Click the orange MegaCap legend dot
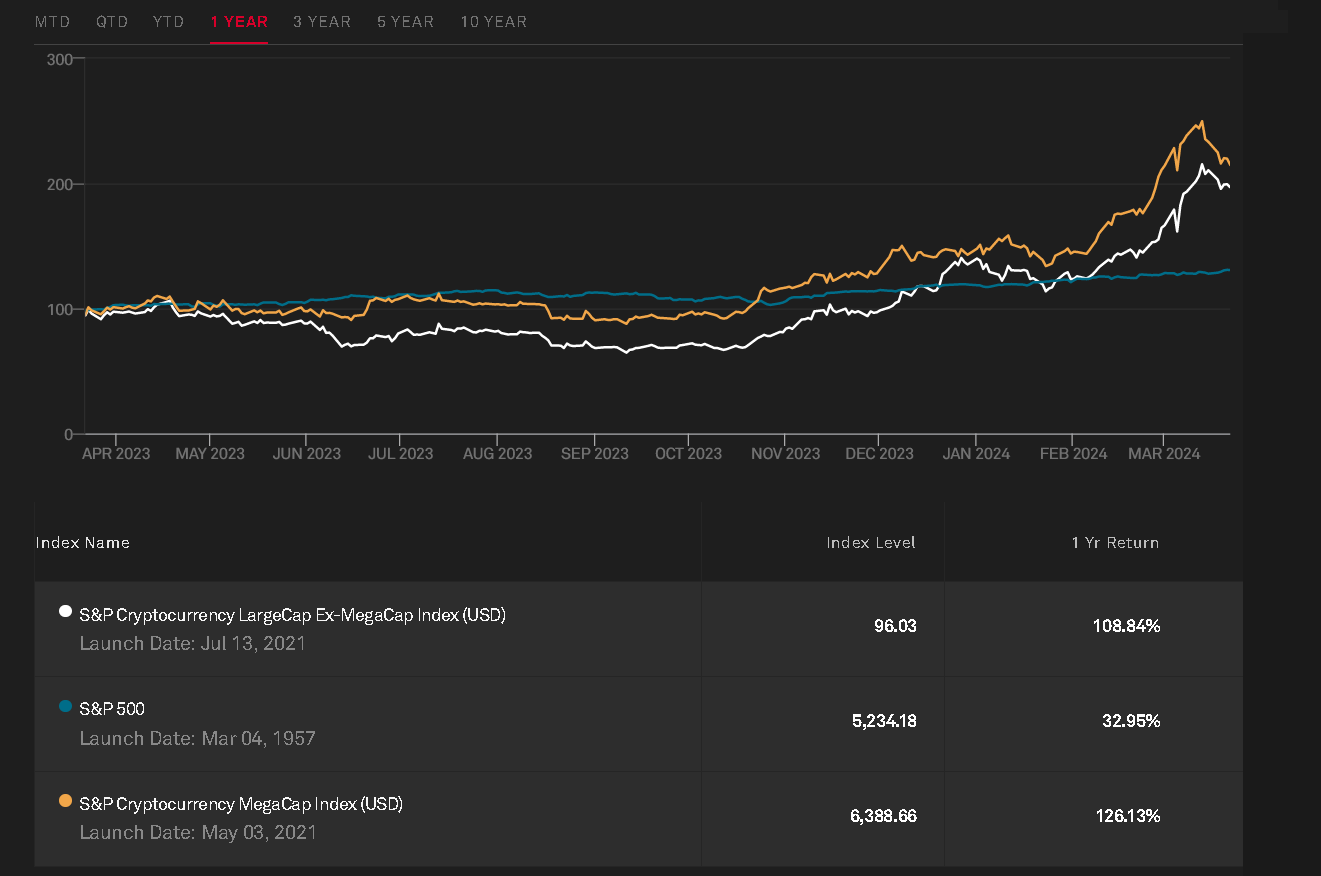 click(66, 800)
